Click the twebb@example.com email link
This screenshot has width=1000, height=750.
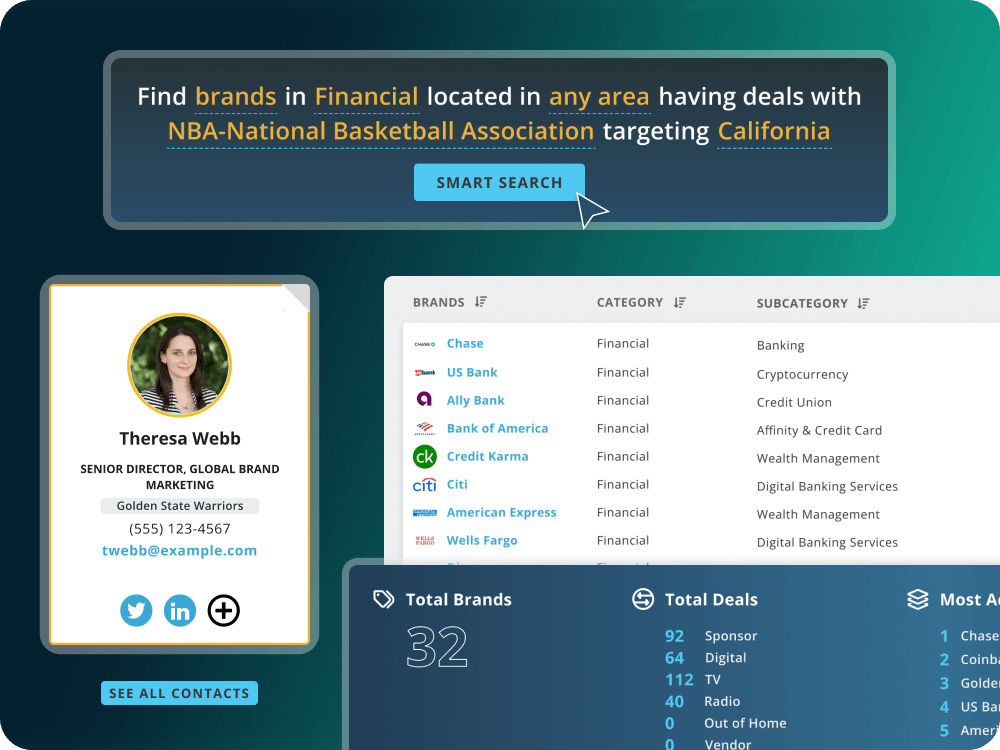(x=179, y=550)
